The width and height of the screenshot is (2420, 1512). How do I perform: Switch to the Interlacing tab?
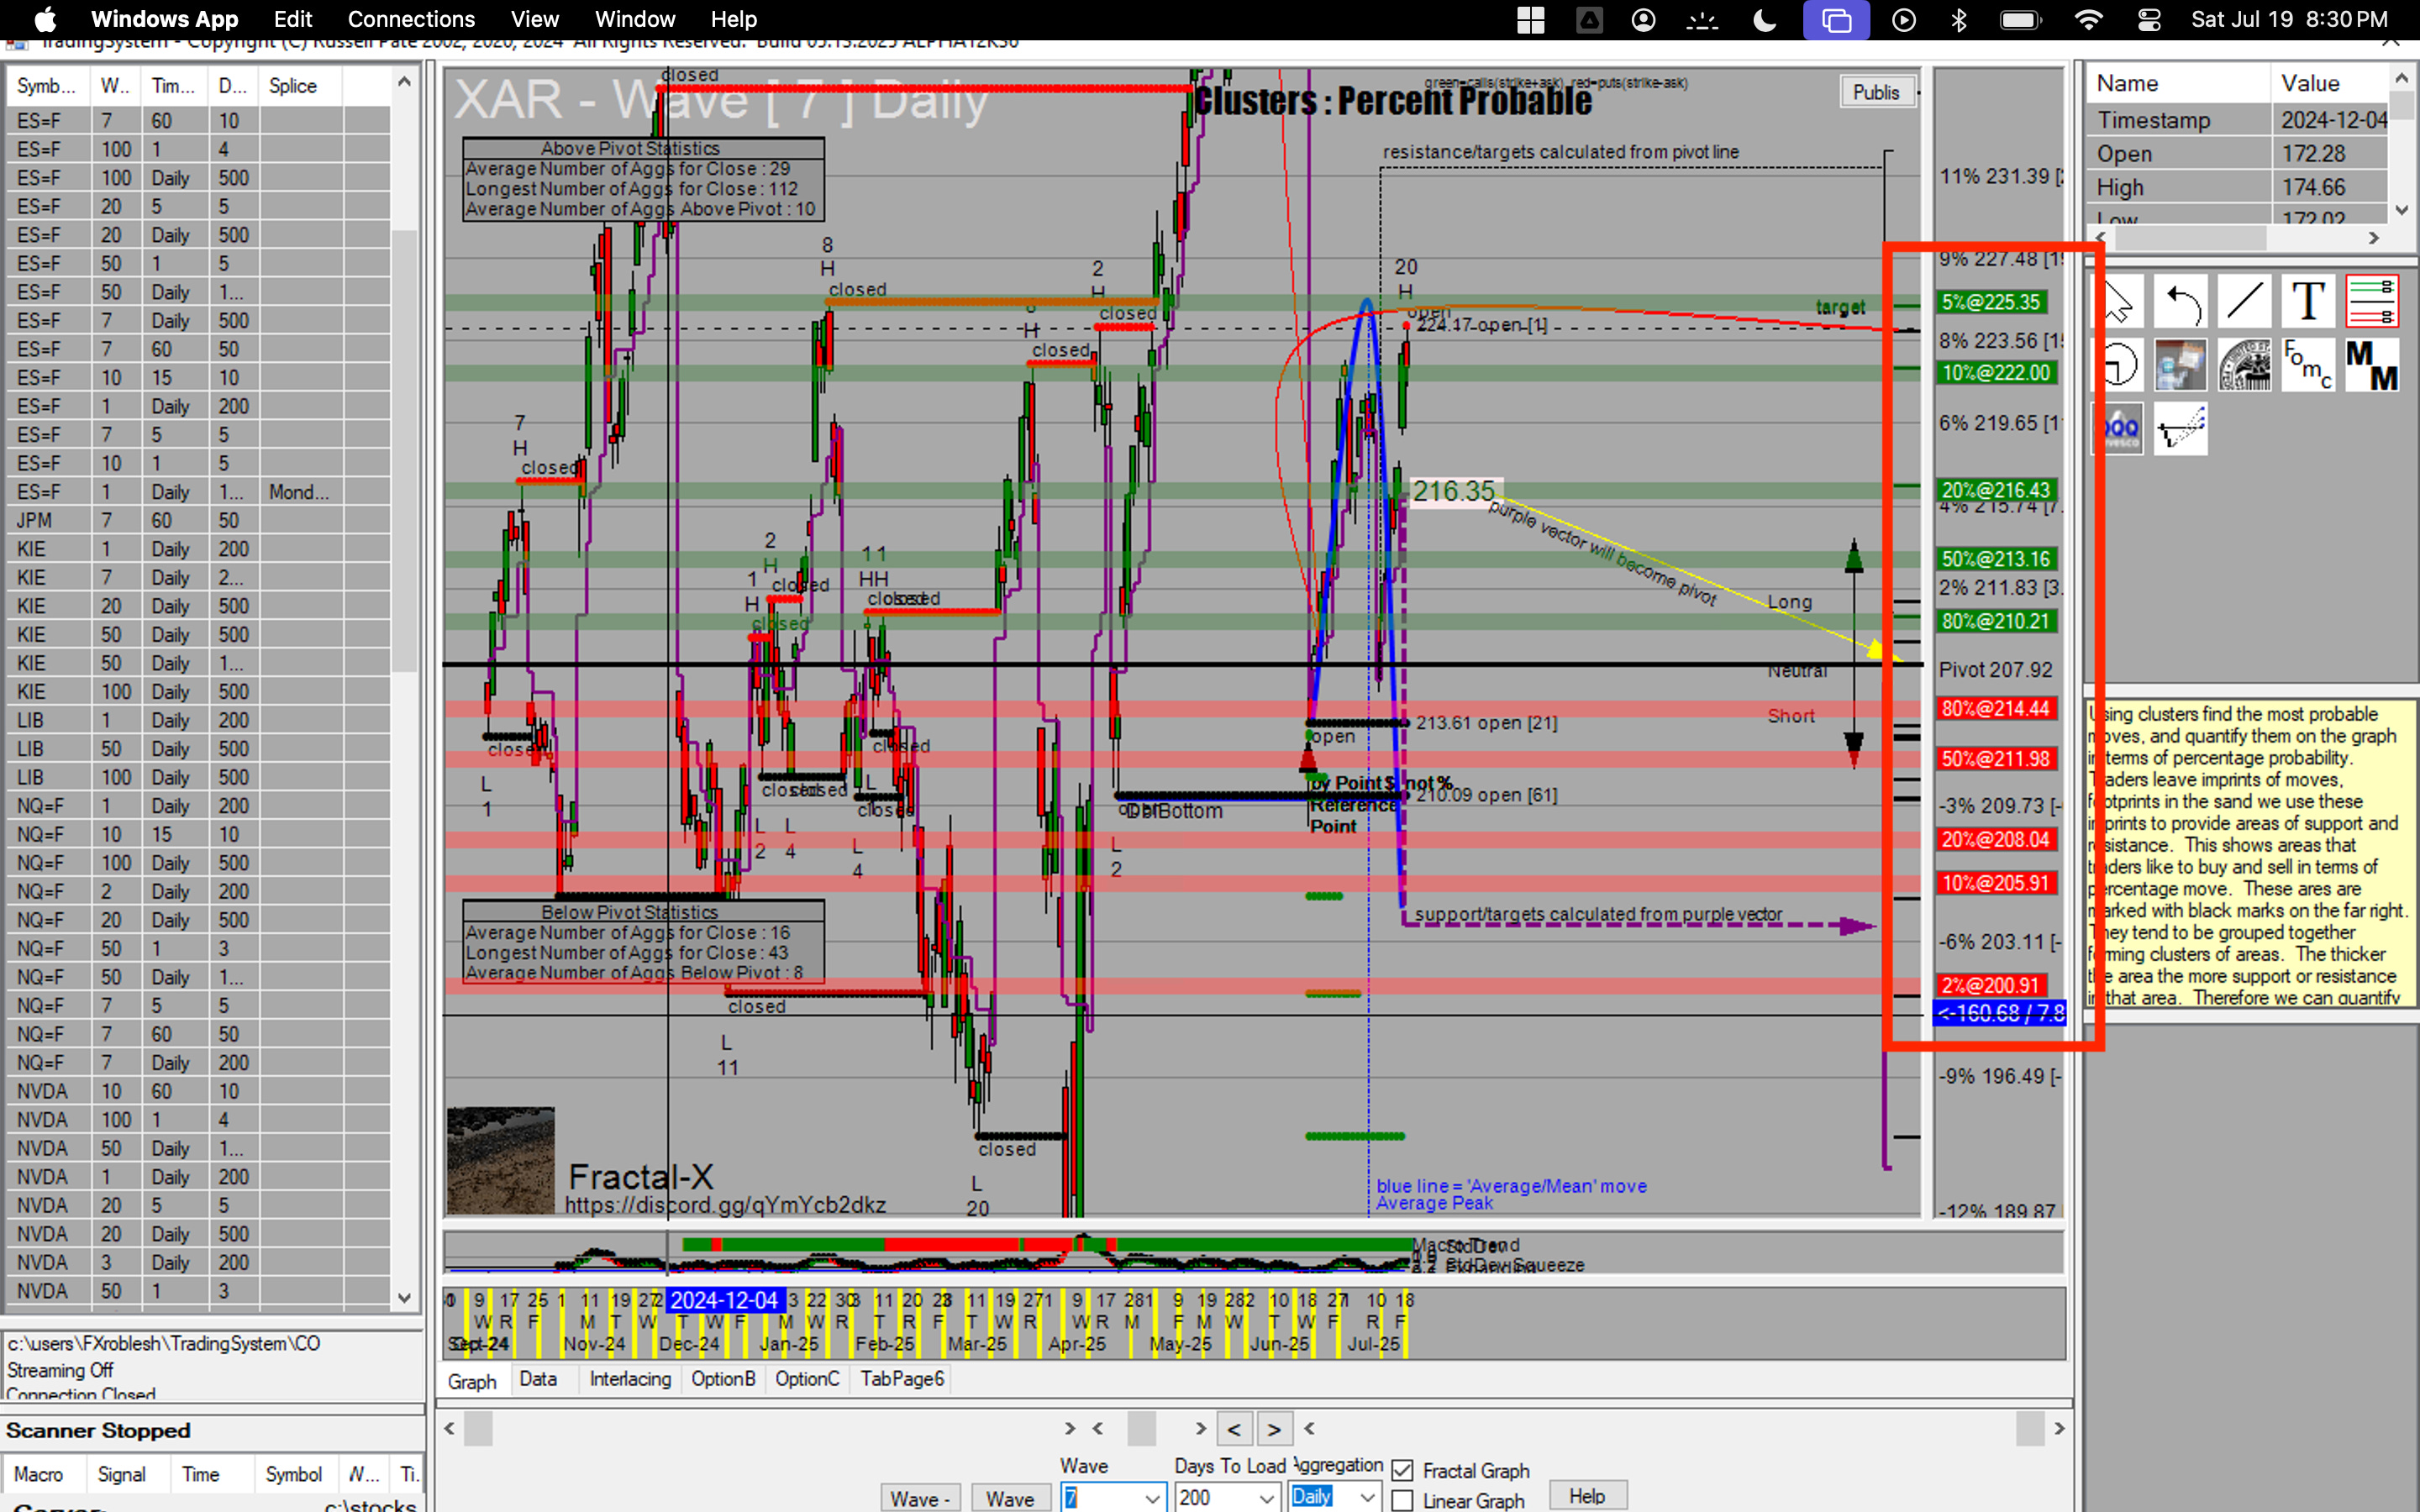pyautogui.click(x=630, y=1379)
